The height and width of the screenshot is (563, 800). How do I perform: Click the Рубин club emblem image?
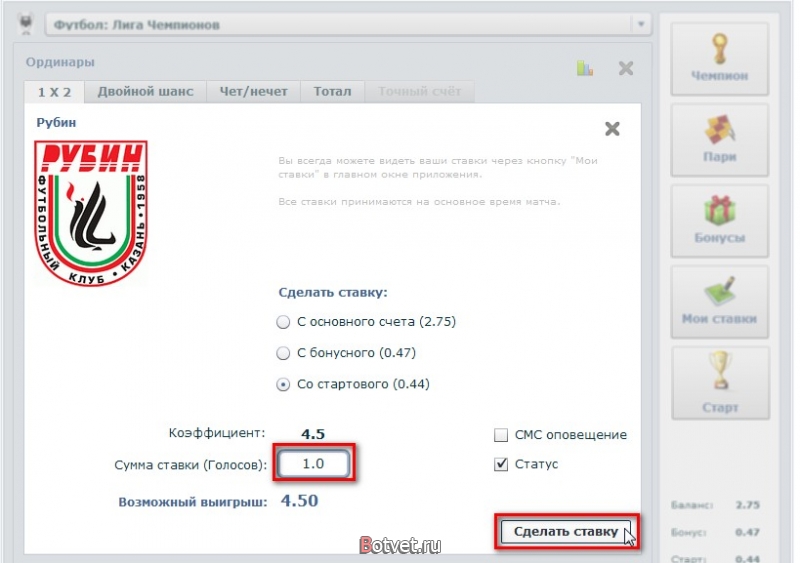tap(91, 213)
